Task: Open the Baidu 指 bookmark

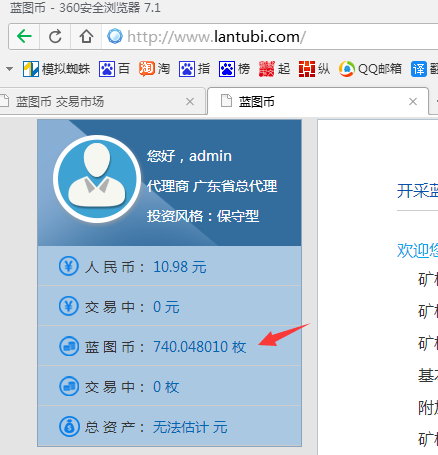Action: pyautogui.click(x=194, y=69)
